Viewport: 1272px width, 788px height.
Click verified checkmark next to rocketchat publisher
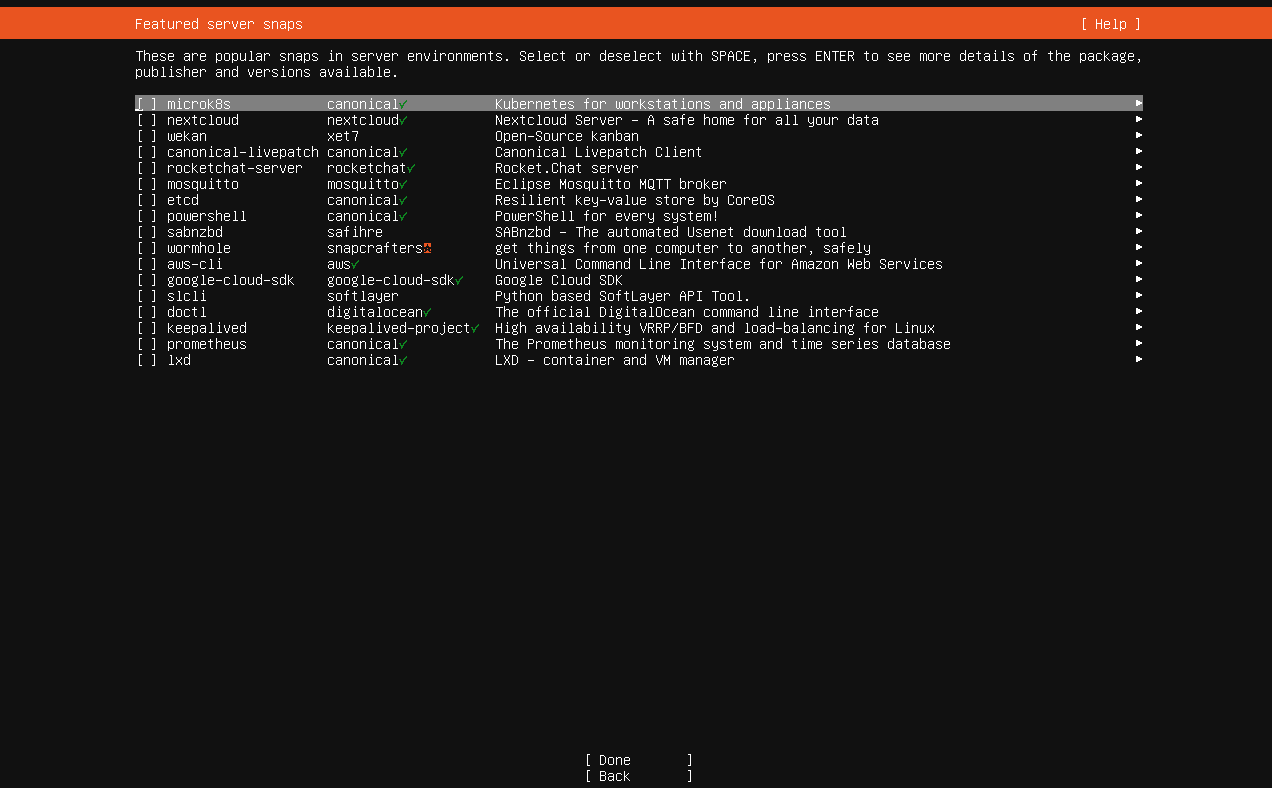click(411, 168)
